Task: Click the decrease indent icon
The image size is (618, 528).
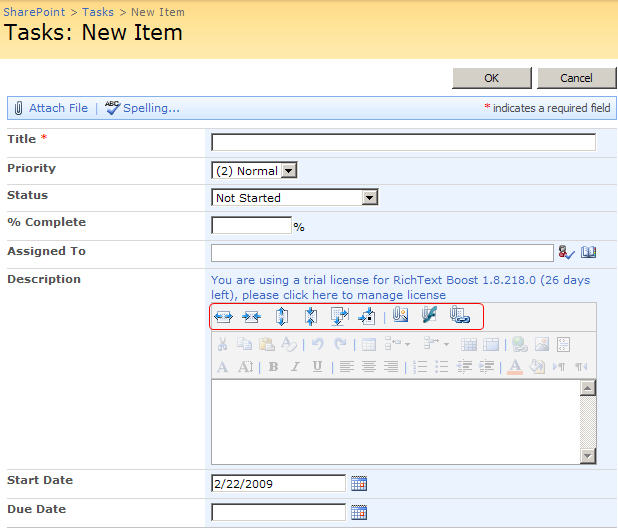Action: [x=464, y=367]
